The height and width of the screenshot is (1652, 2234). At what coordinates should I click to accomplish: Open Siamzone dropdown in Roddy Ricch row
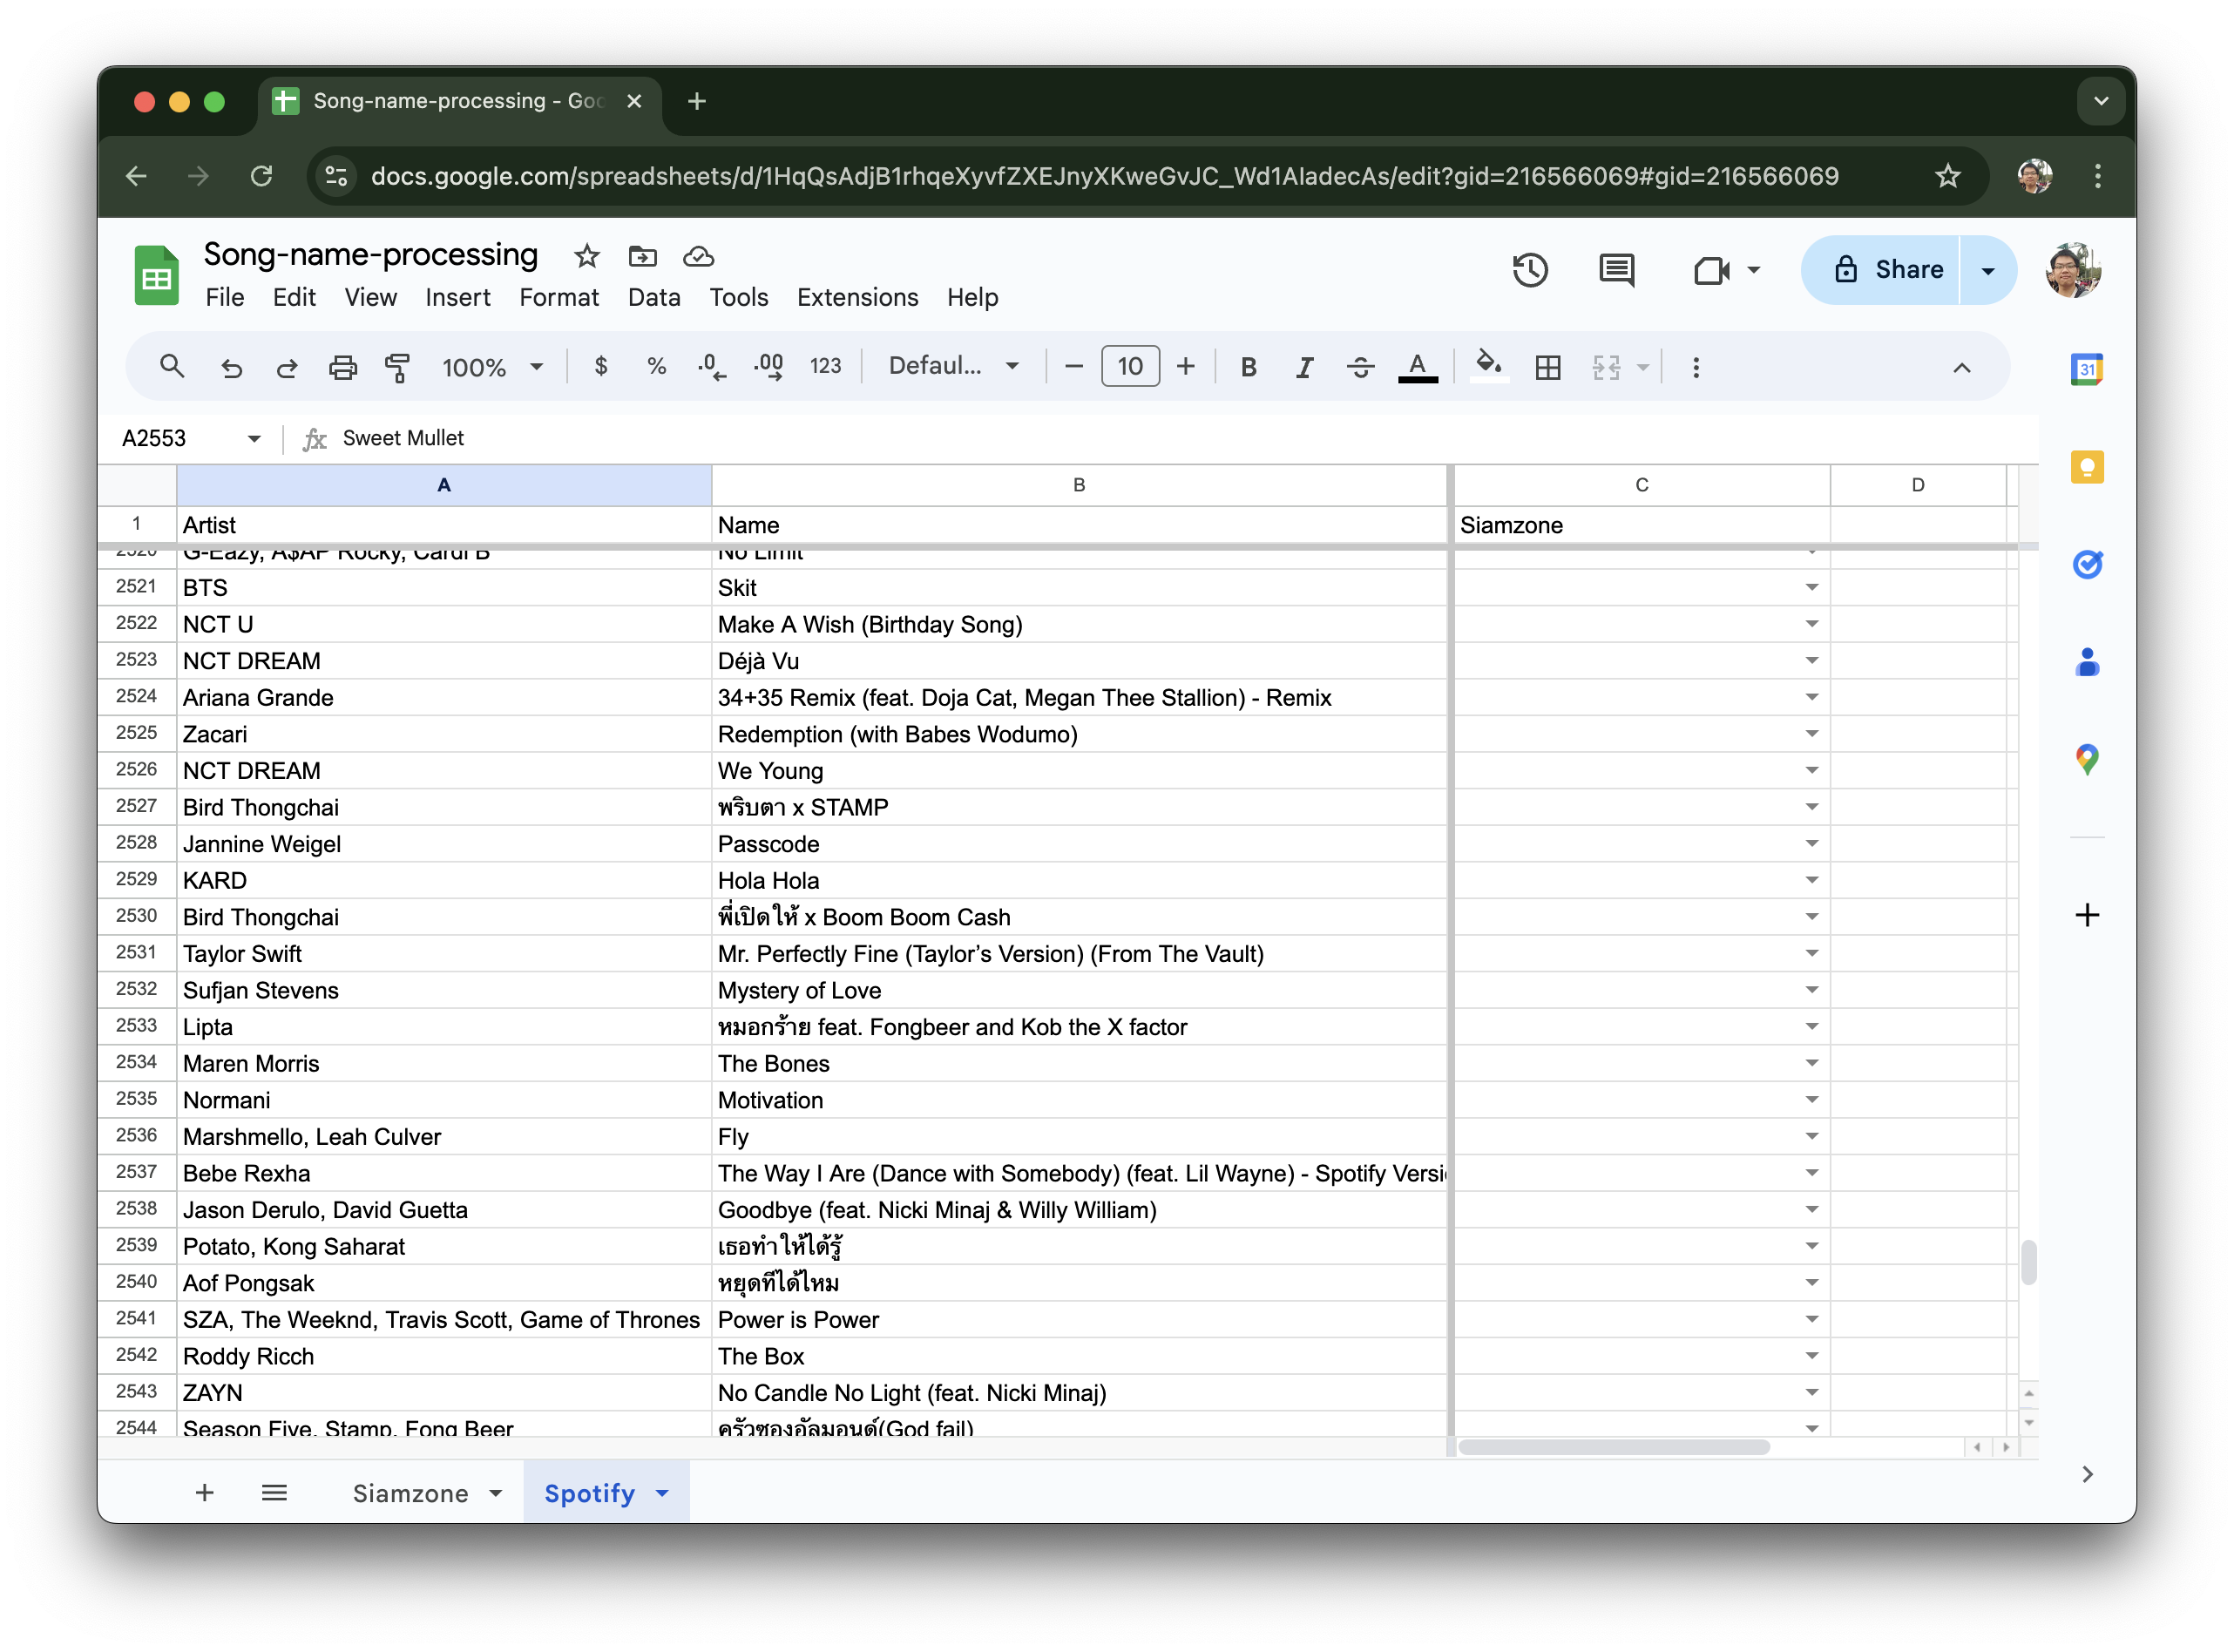(1811, 1356)
